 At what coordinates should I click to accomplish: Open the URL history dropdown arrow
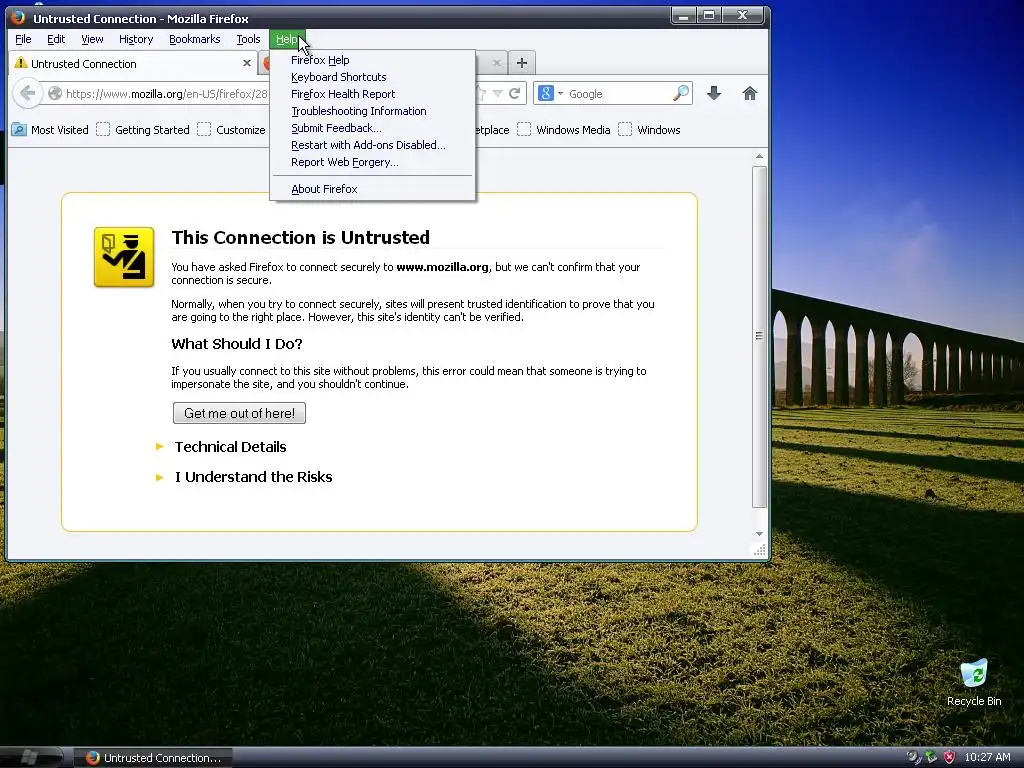click(x=497, y=93)
